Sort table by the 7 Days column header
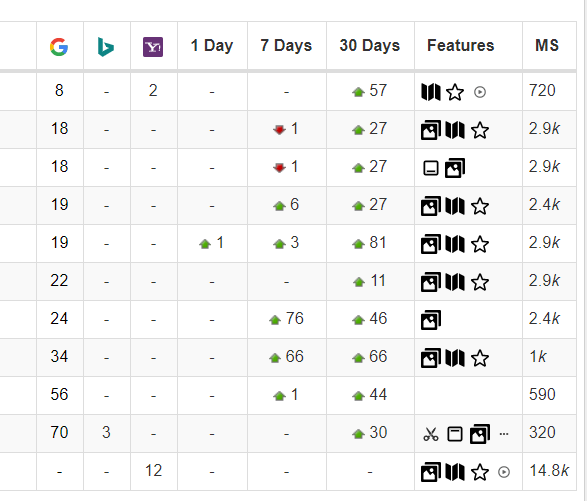587x501 pixels. tap(286, 45)
